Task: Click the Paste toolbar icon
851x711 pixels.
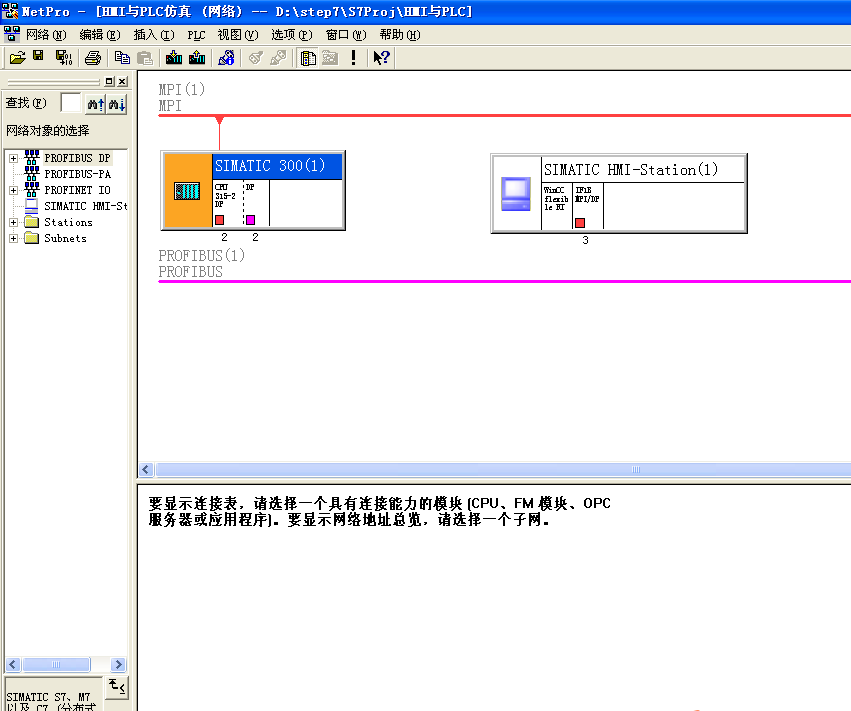Action: [x=144, y=58]
